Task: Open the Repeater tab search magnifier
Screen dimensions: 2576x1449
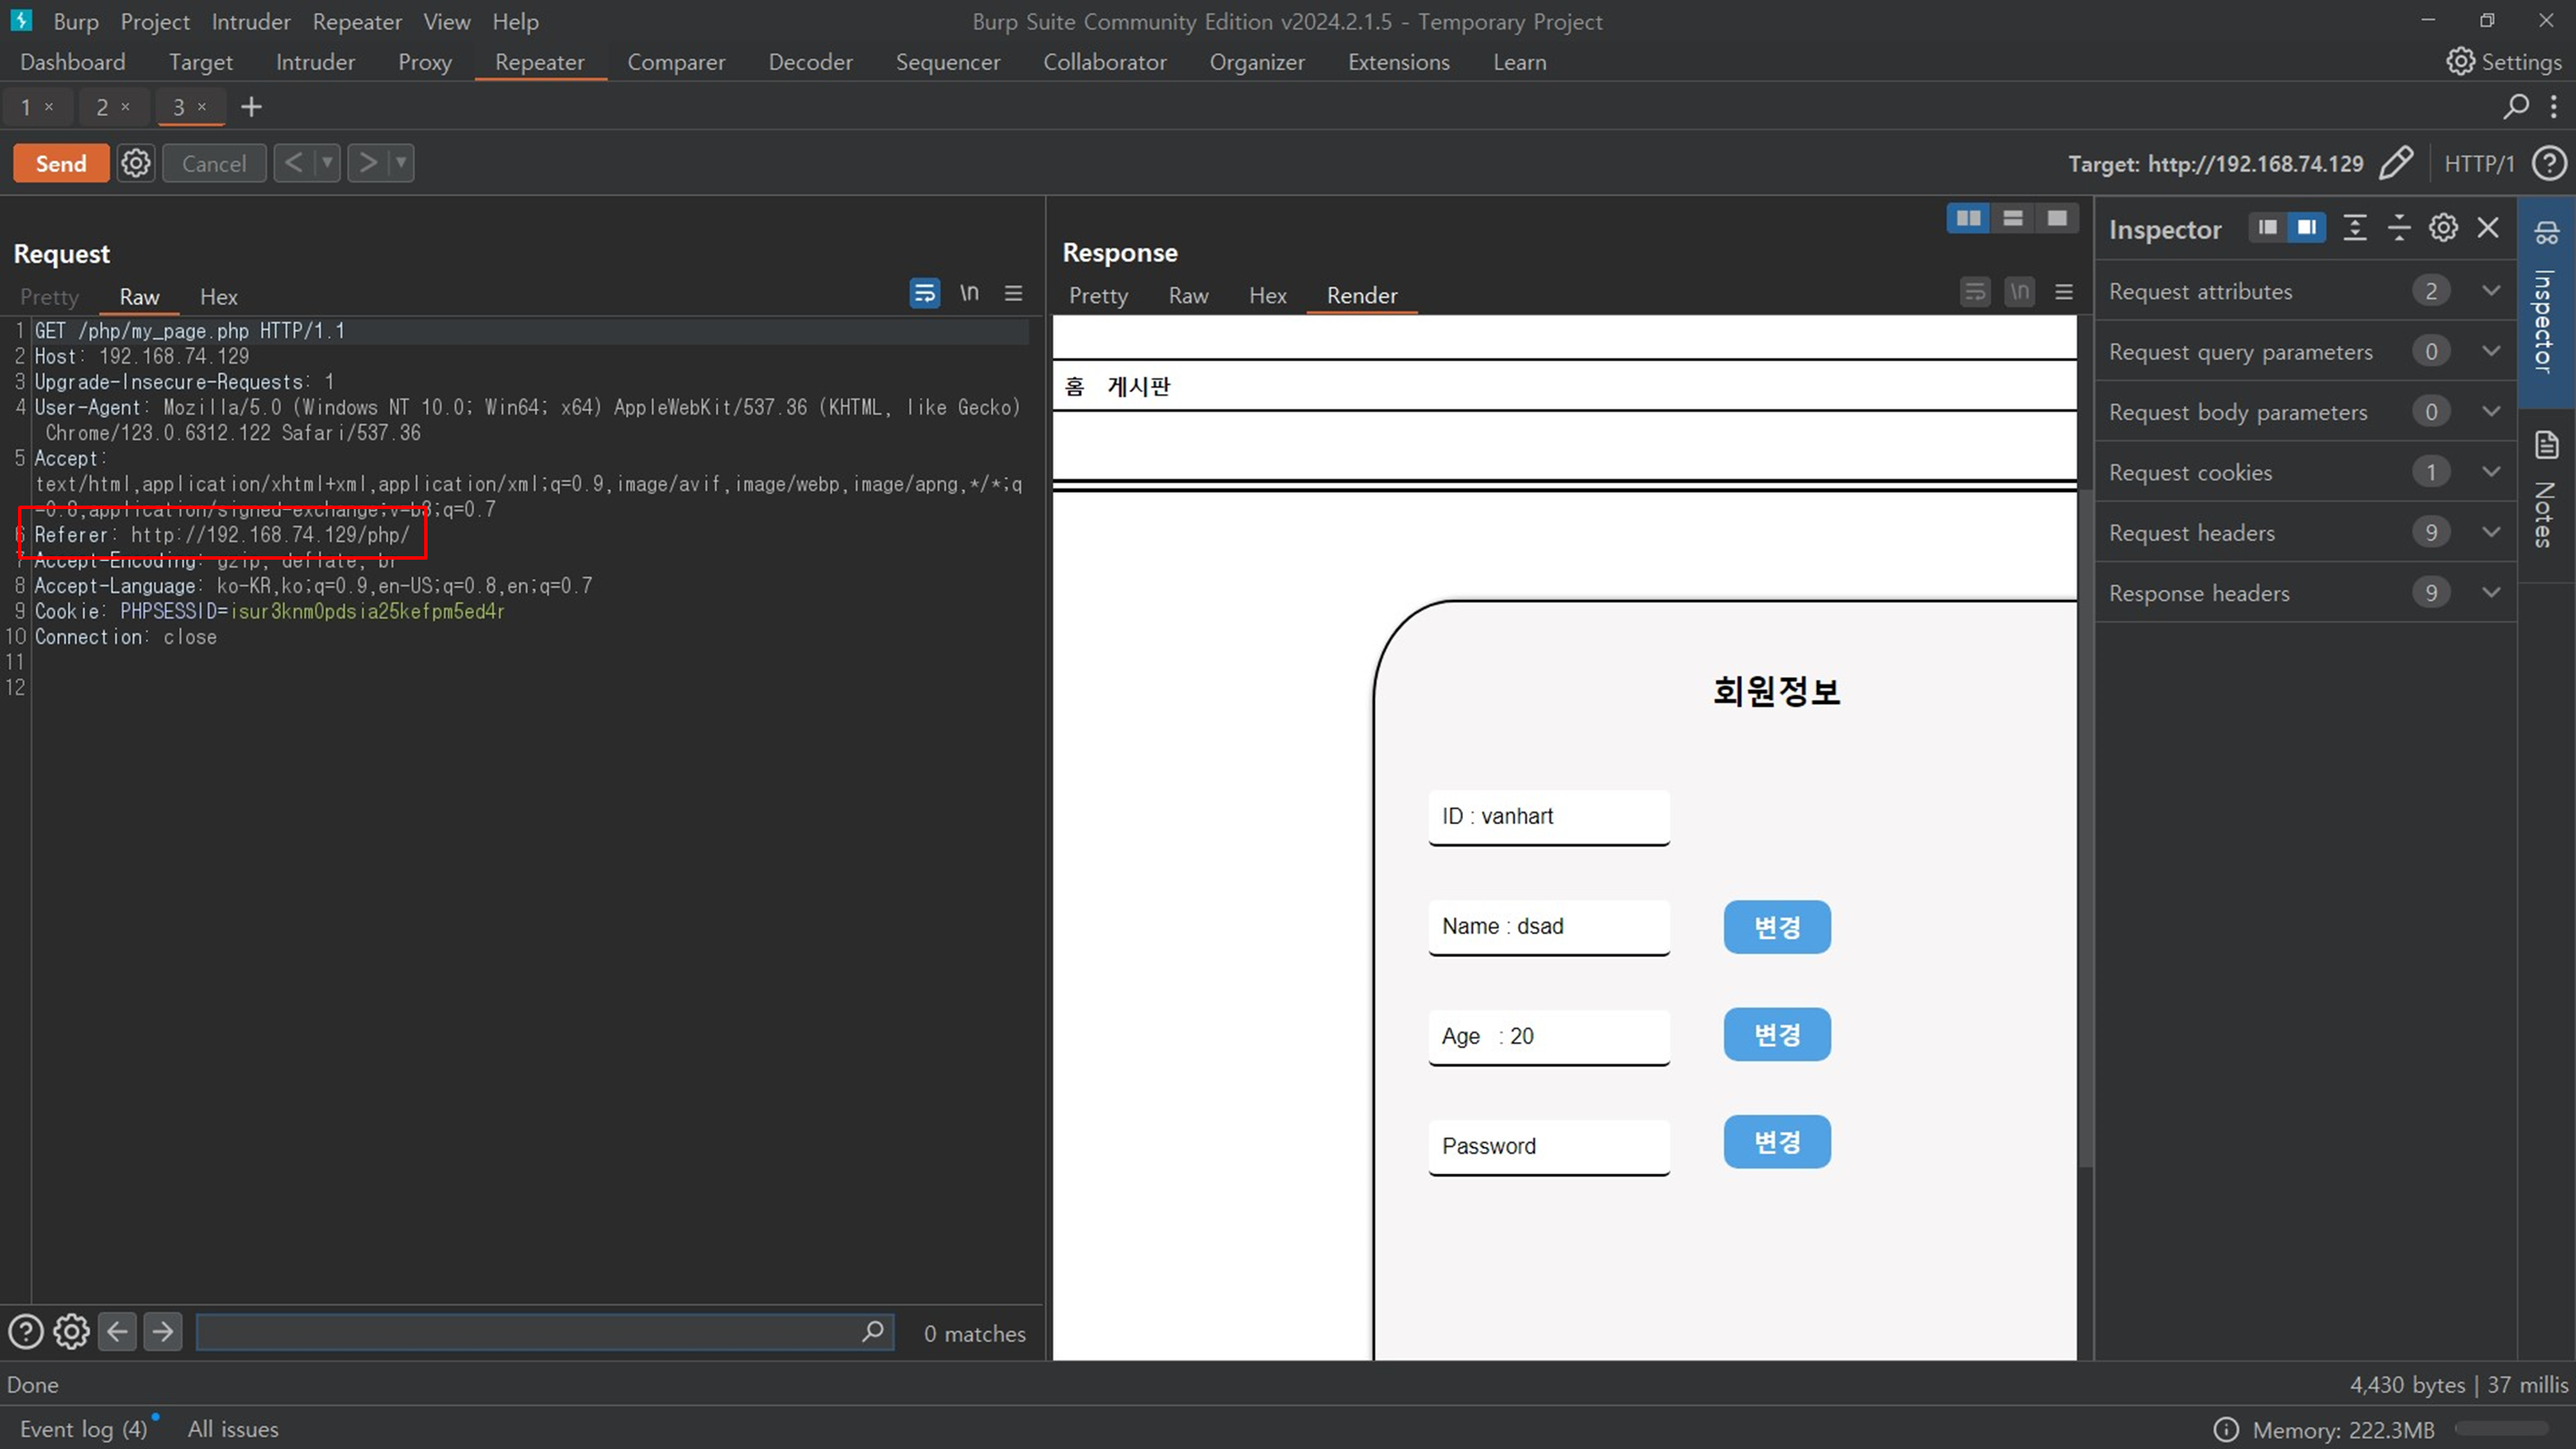Action: point(2516,106)
